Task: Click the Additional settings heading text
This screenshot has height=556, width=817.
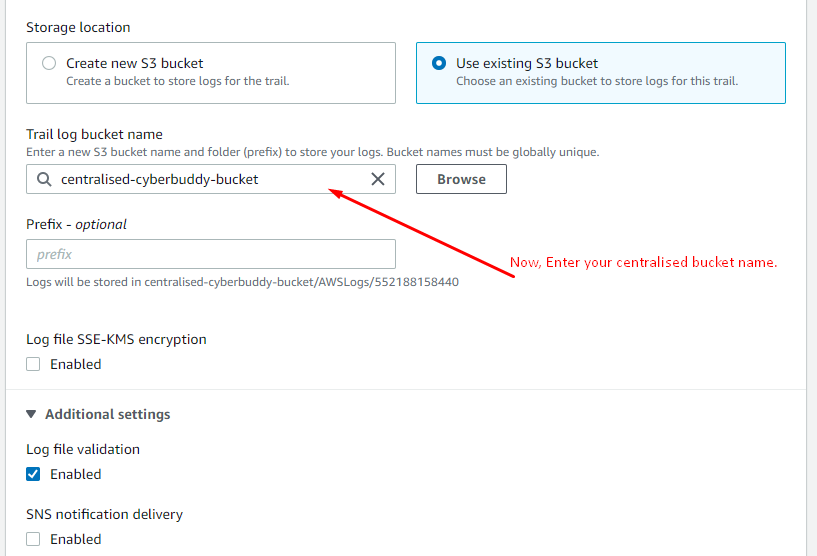Action: 108,414
